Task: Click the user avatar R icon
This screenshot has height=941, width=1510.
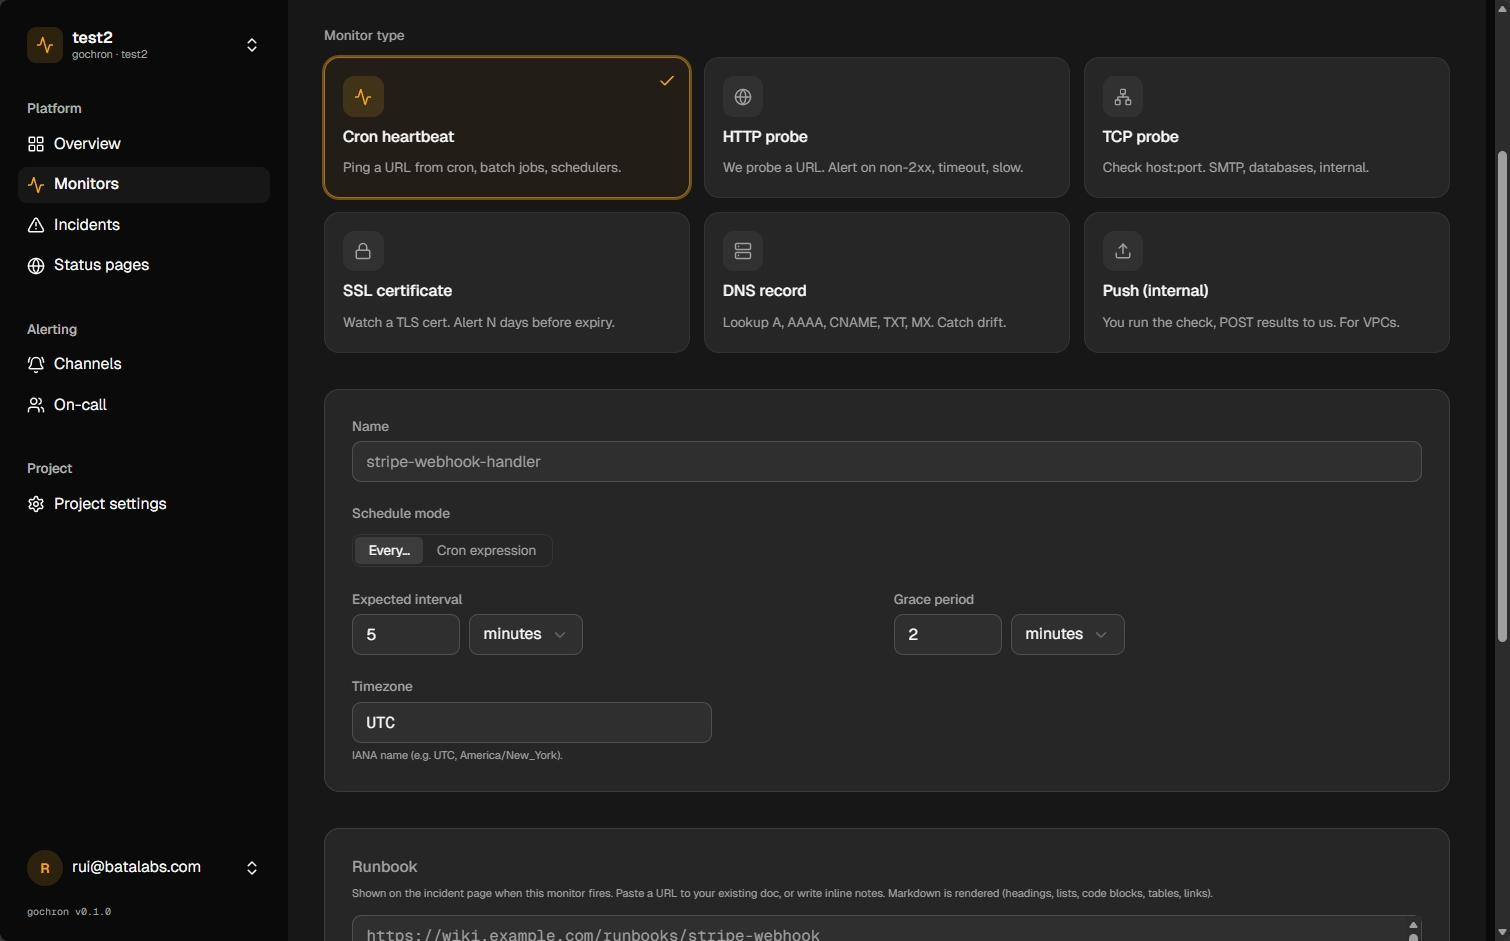Action: (x=44, y=868)
